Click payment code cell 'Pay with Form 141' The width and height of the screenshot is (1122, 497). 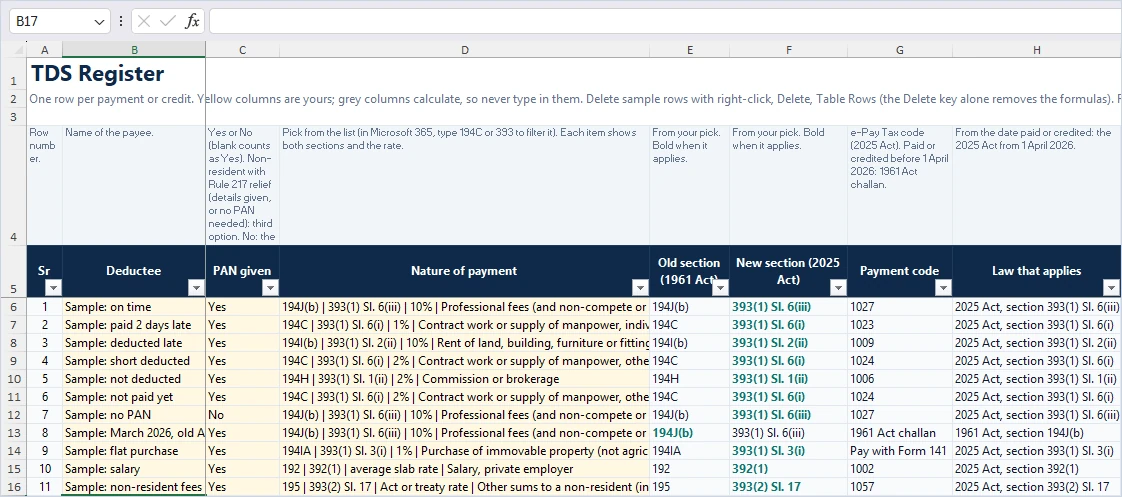pyautogui.click(x=899, y=451)
